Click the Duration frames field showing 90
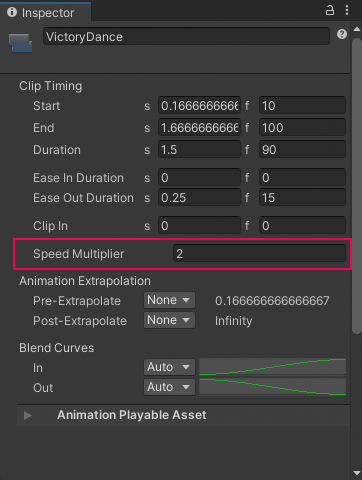The width and height of the screenshot is (362, 480). (302, 150)
